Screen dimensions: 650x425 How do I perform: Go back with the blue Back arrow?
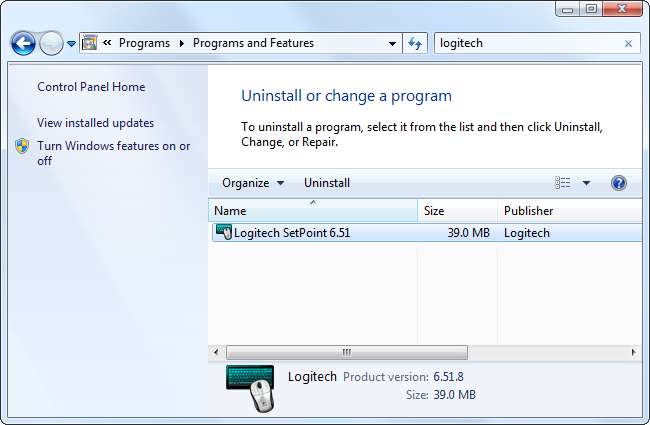click(x=23, y=43)
